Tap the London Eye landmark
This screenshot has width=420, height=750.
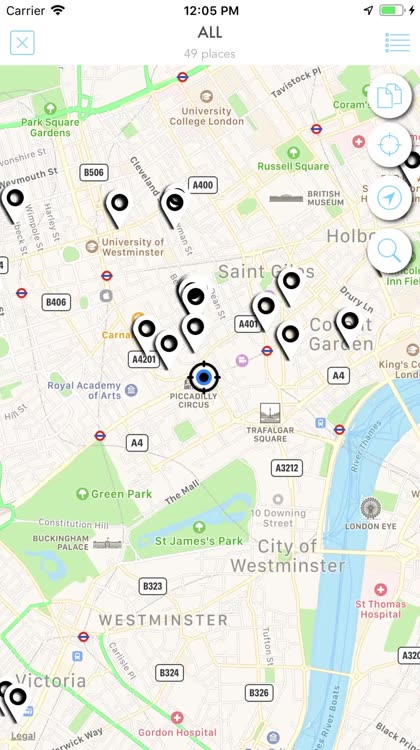371,514
